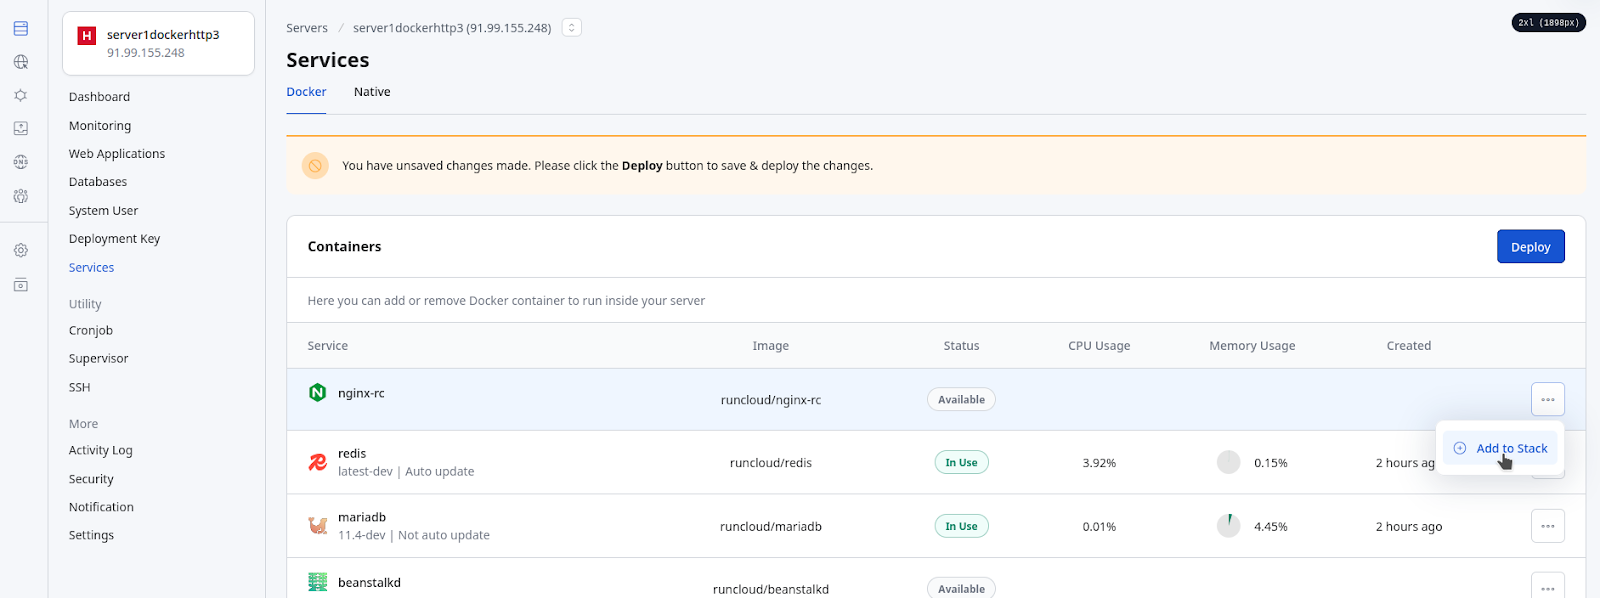The image size is (1600, 598).
Task: Click the mariadb service logo
Action: 318,525
